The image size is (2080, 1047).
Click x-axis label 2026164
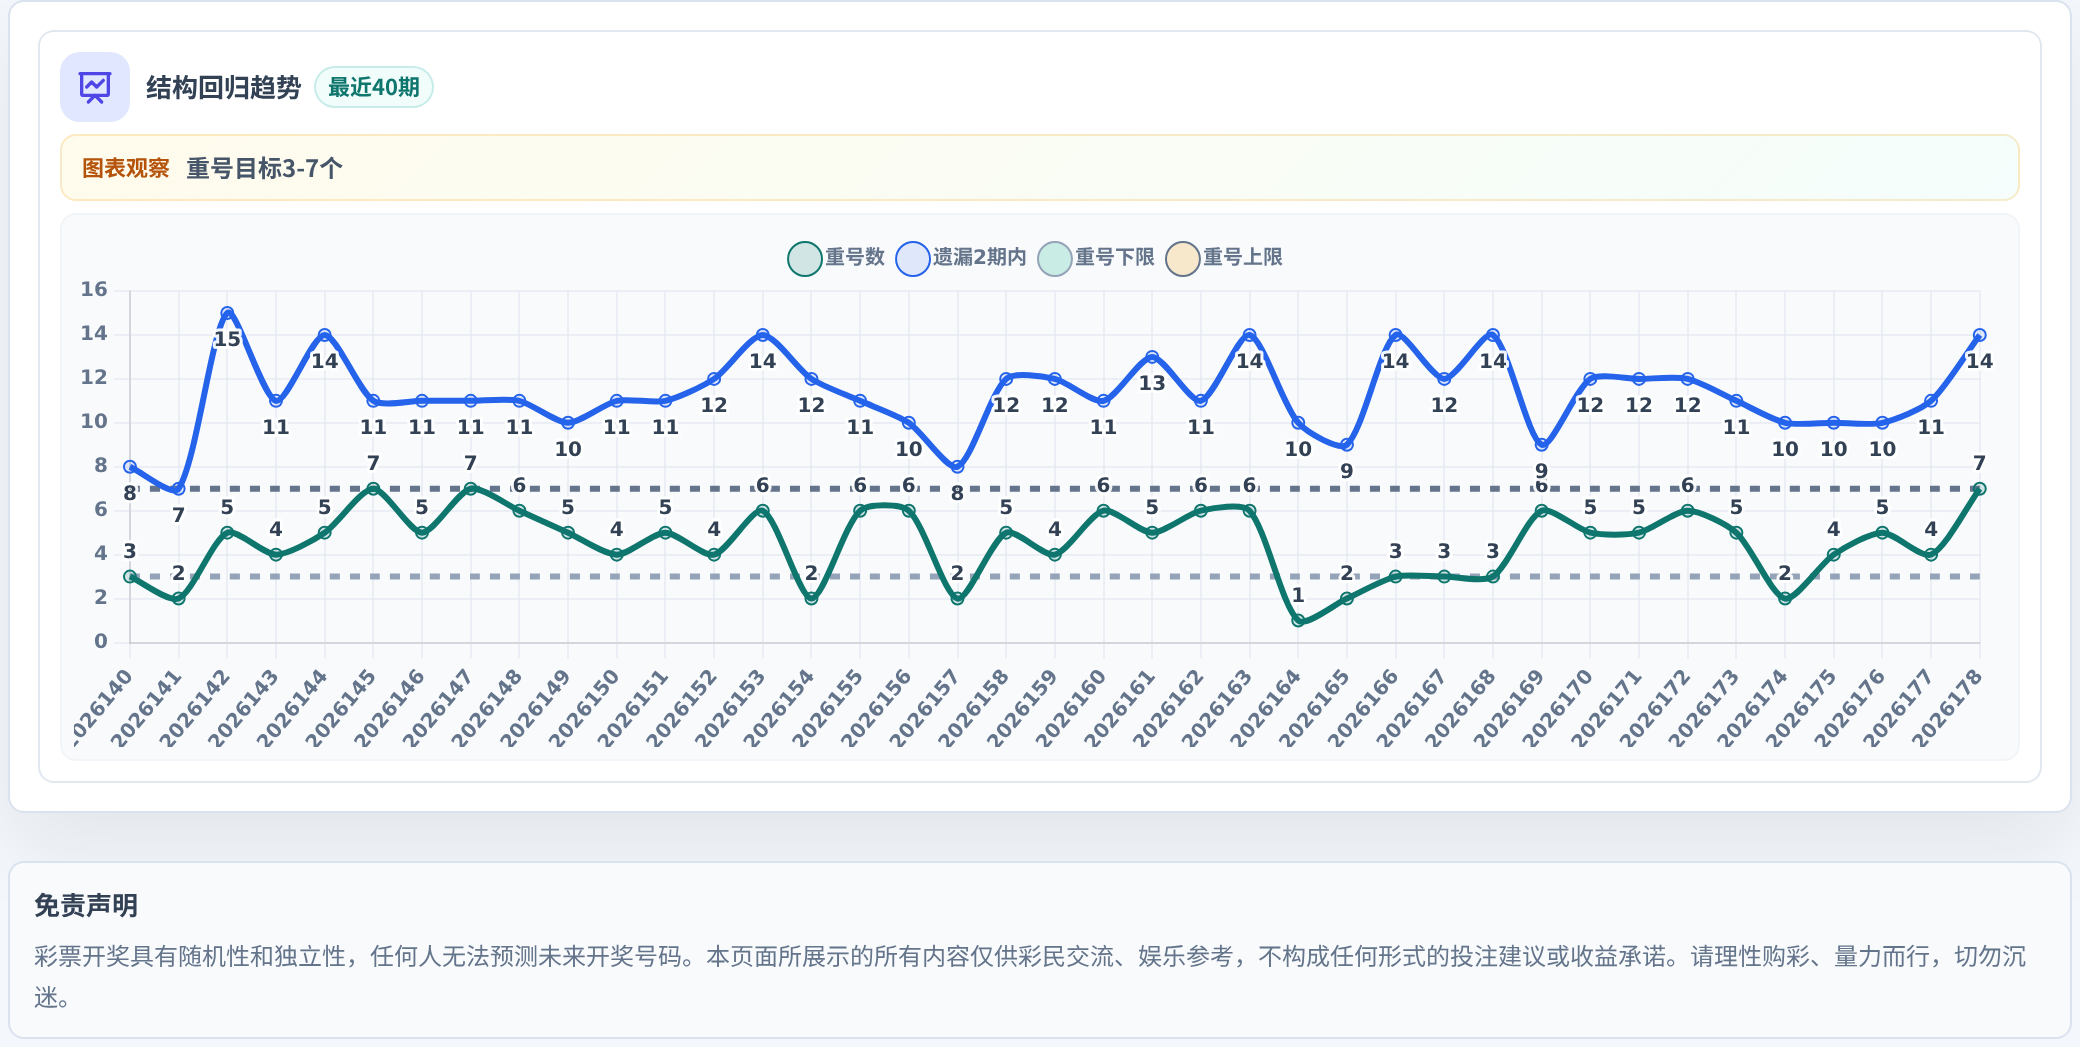coord(1266,708)
